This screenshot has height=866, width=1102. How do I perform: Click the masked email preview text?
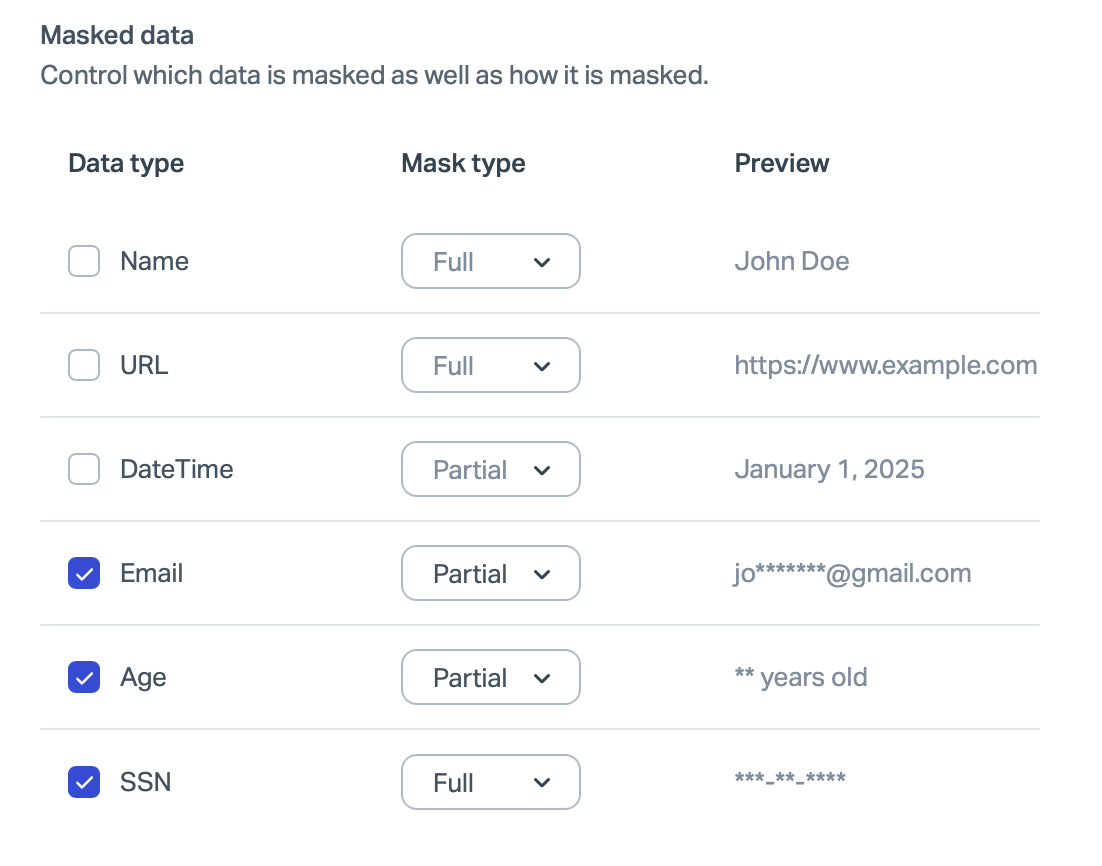pyautogui.click(x=852, y=574)
